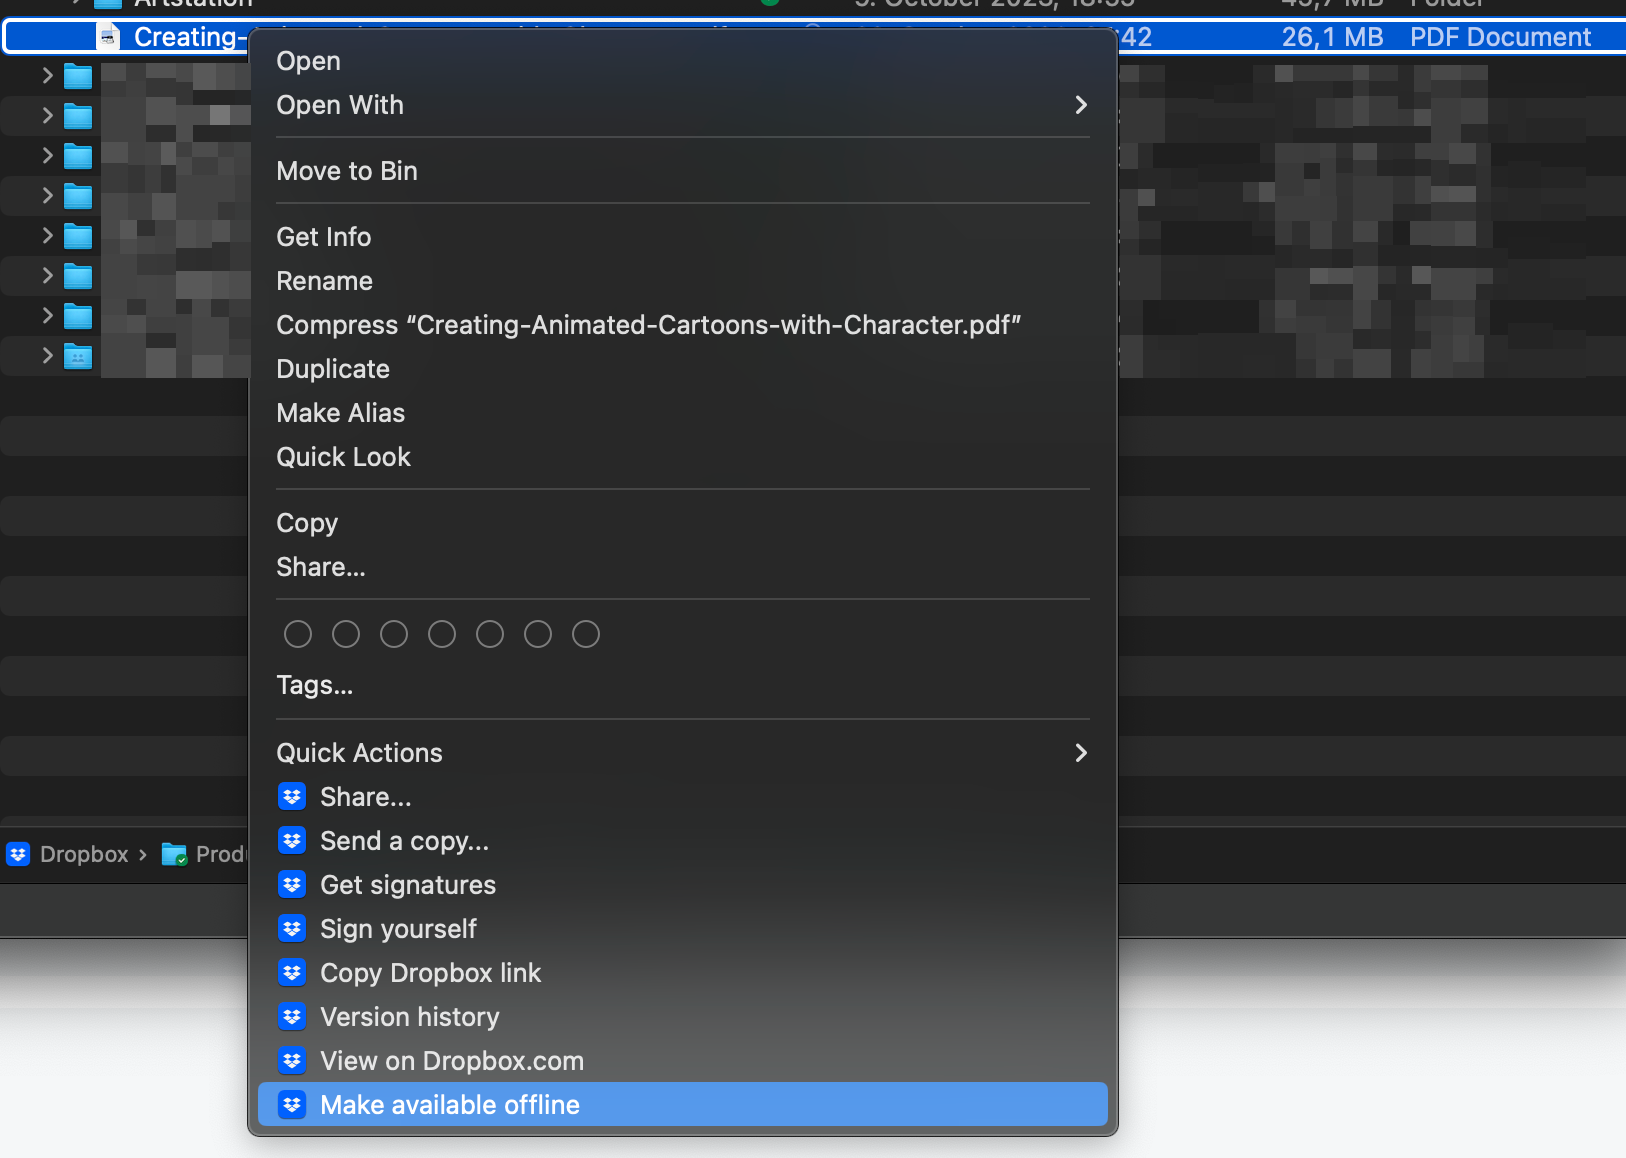Click the shared folder icon in list
1626x1158 pixels.
78,356
